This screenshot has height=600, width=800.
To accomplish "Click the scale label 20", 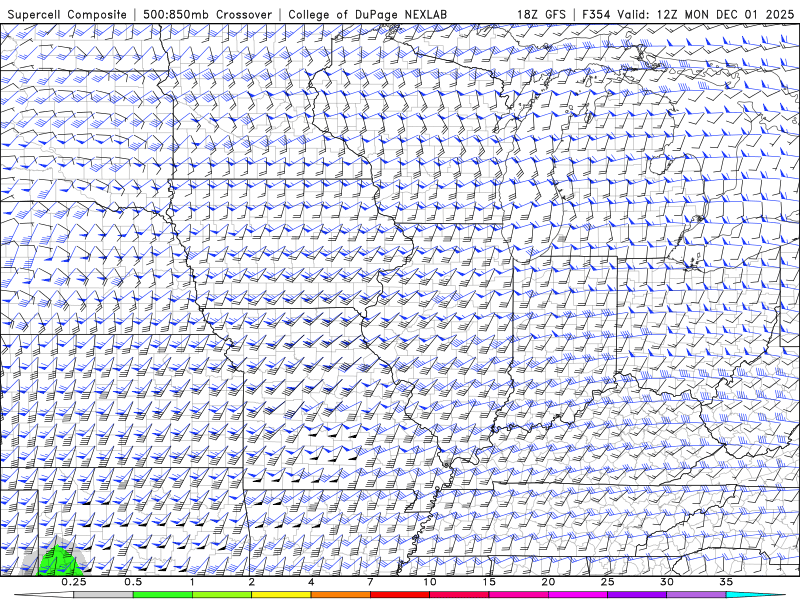I will (548, 582).
